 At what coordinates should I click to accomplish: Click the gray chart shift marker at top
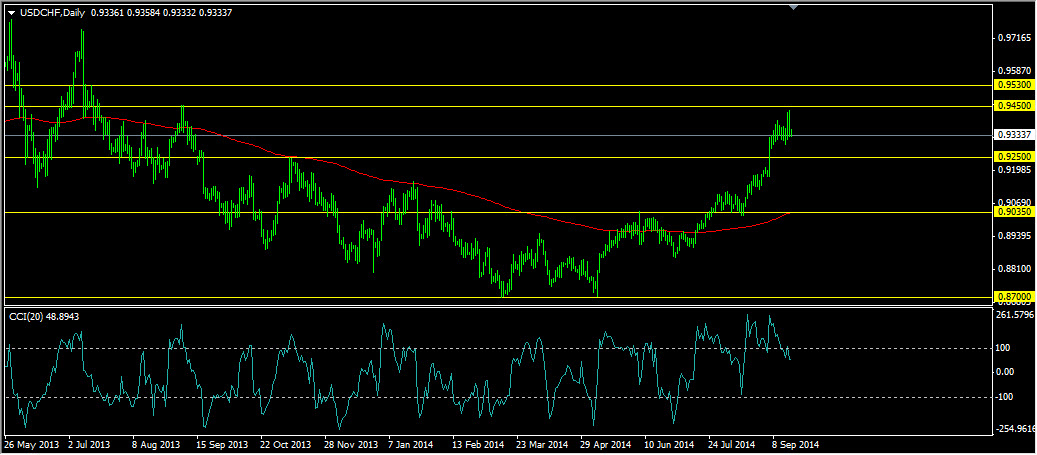point(794,7)
